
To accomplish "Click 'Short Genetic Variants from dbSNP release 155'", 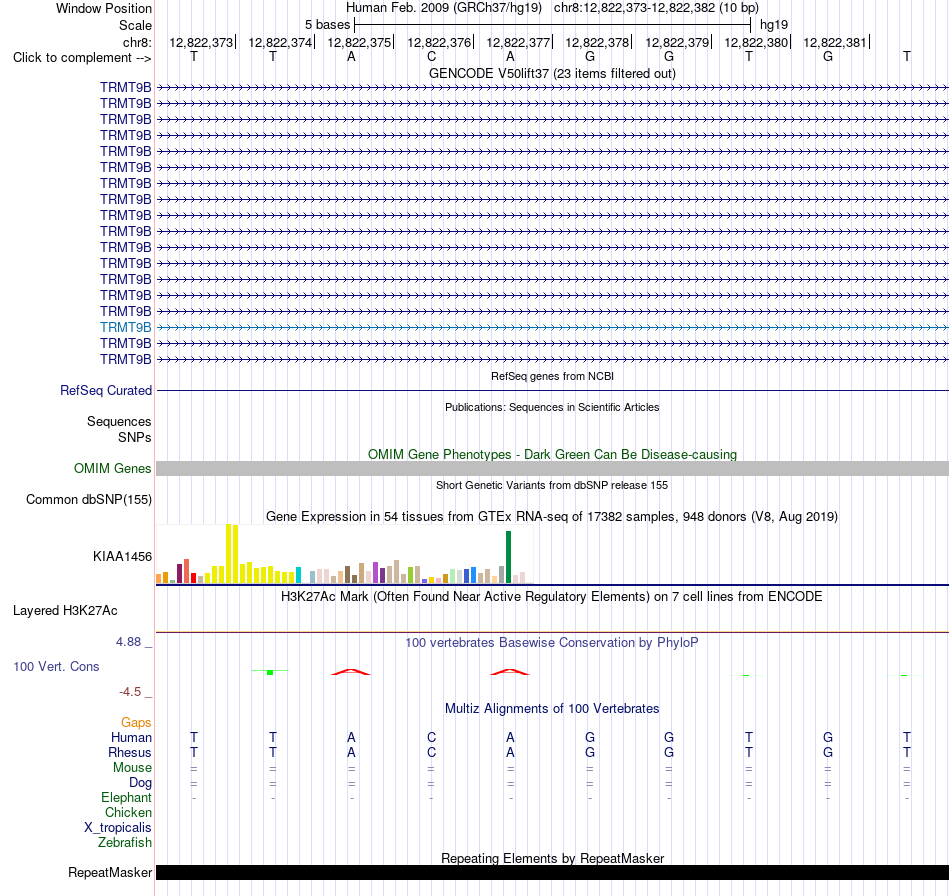I will (x=552, y=485).
